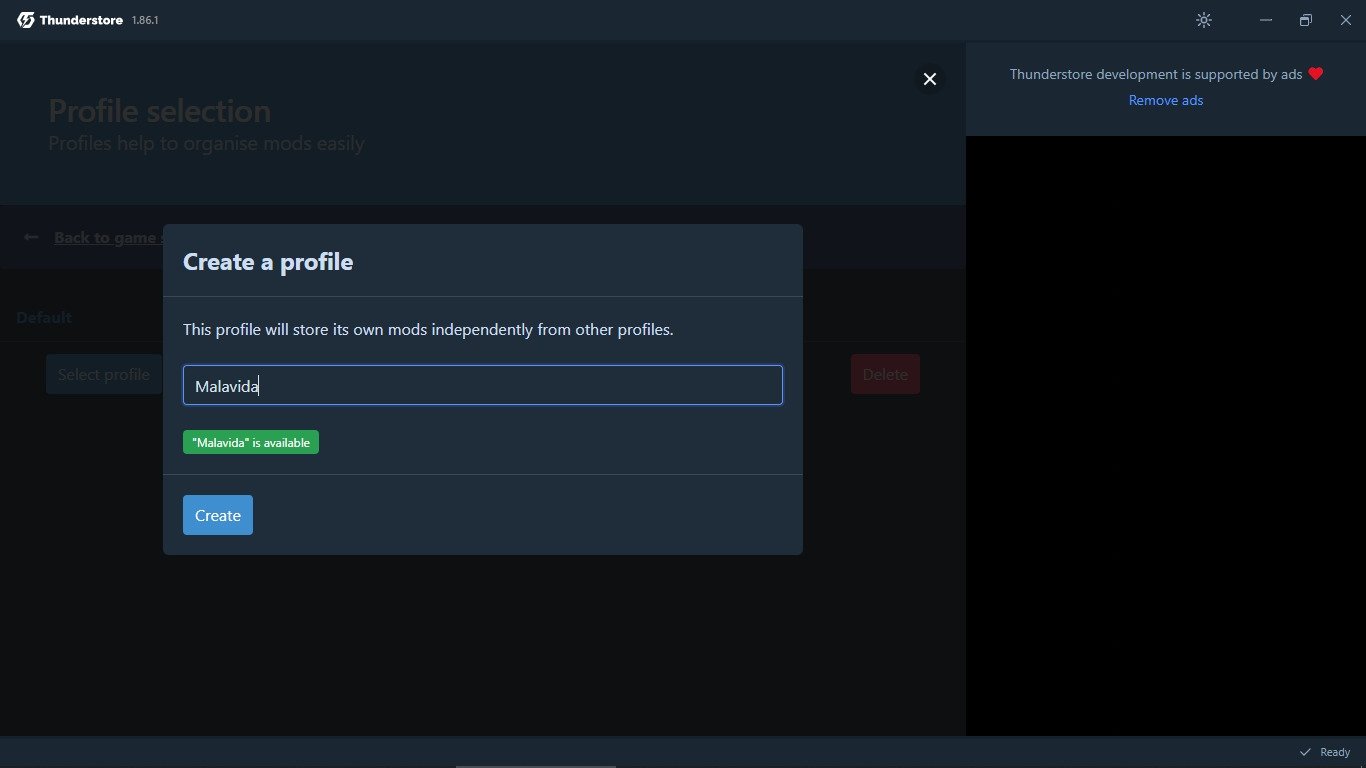
Task: Click the text about storing mods independently
Action: [x=428, y=329]
